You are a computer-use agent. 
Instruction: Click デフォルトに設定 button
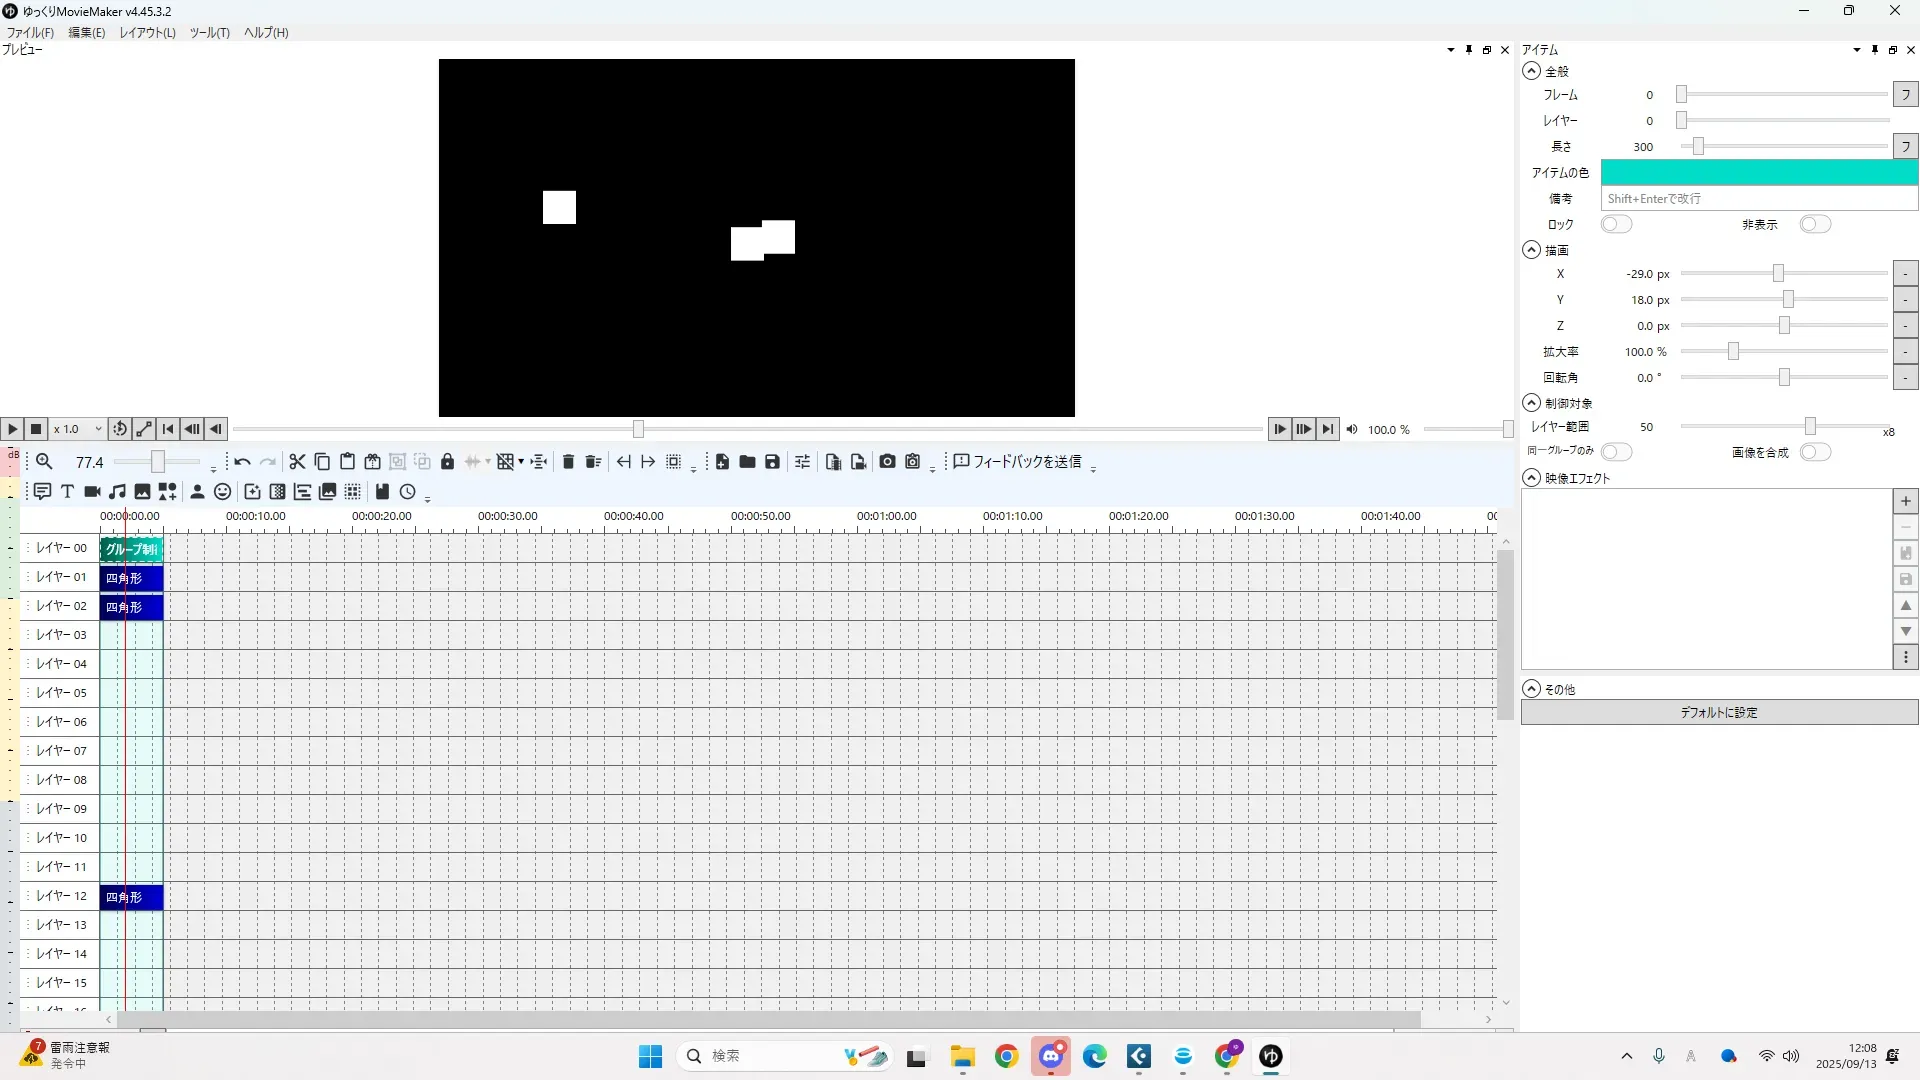[1718, 712]
